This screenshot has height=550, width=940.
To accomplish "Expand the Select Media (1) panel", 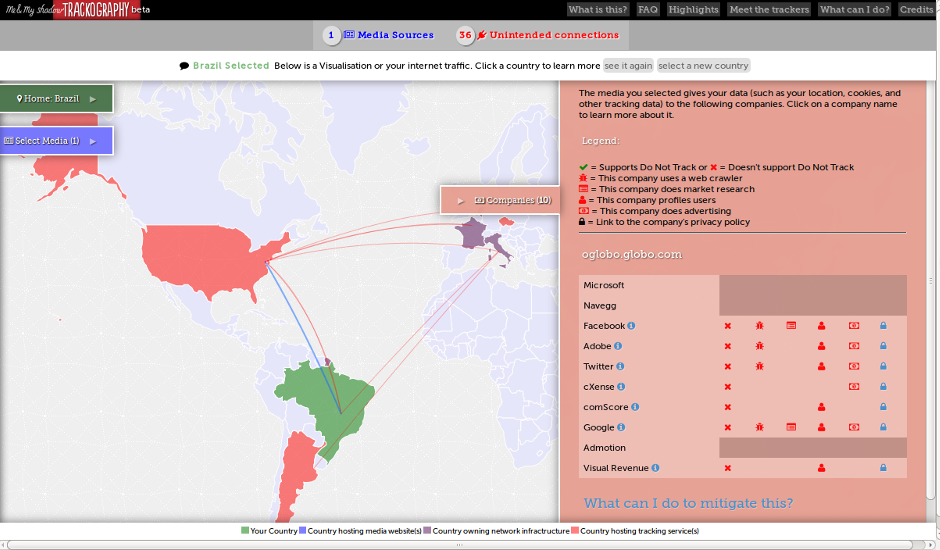I will (x=56, y=141).
